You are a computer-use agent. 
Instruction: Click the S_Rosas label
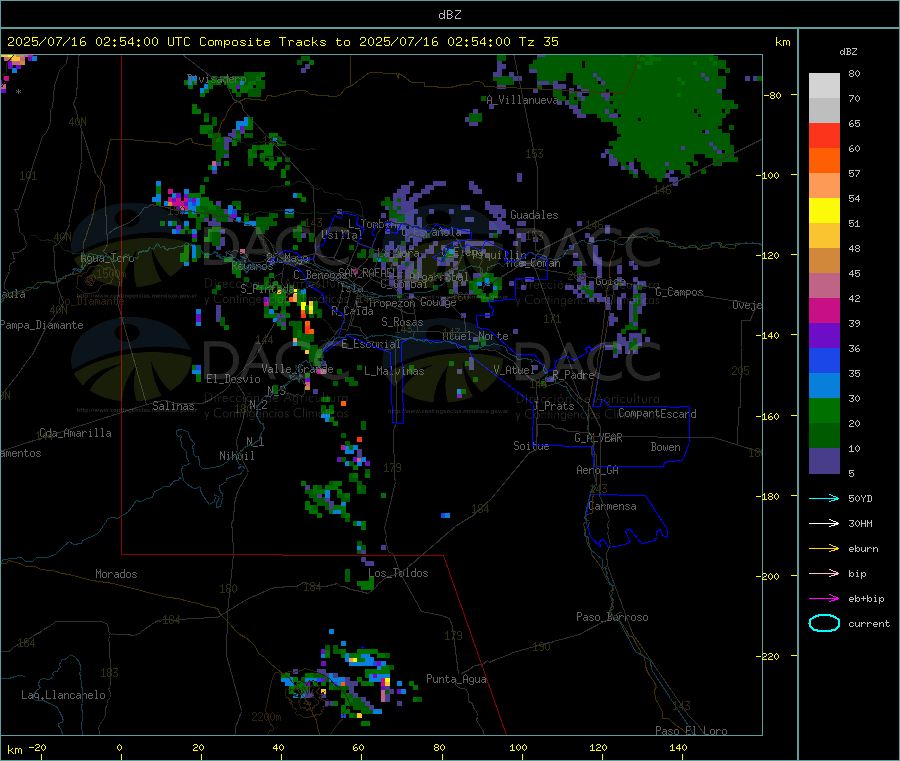pos(402,322)
